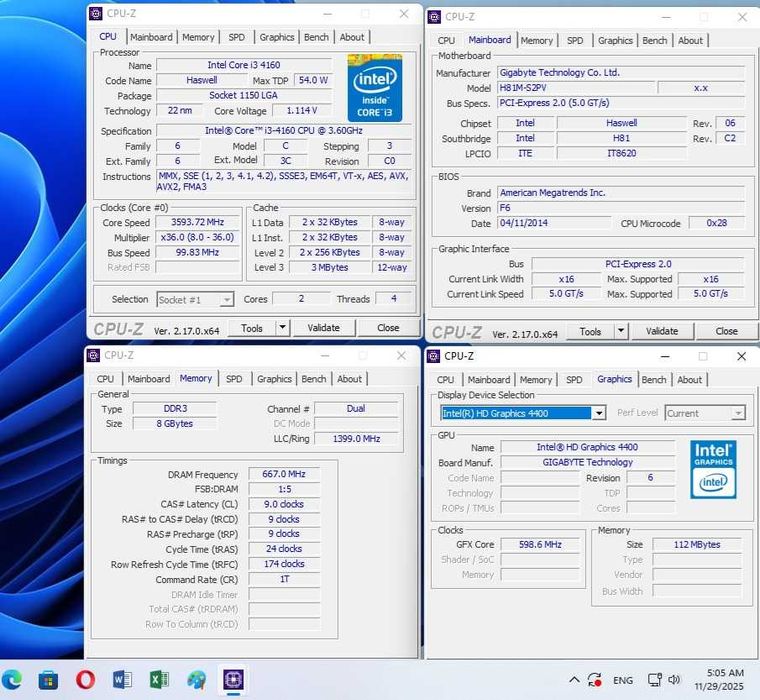Viewport: 760px width, 700px height.
Task: Open Microsoft Word from the taskbar
Action: tap(122, 680)
